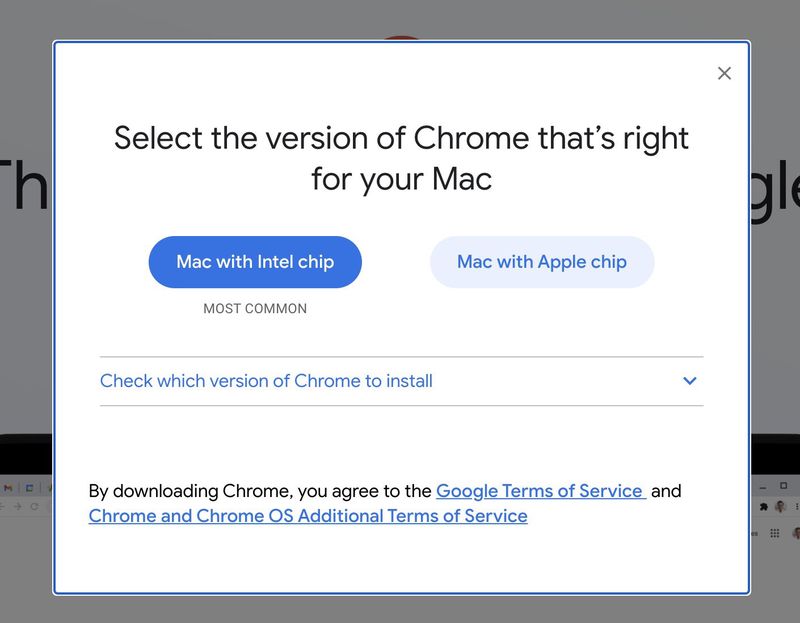This screenshot has height=623, width=800.
Task: Select the "Mac with Intel chip" option
Action: [x=255, y=262]
